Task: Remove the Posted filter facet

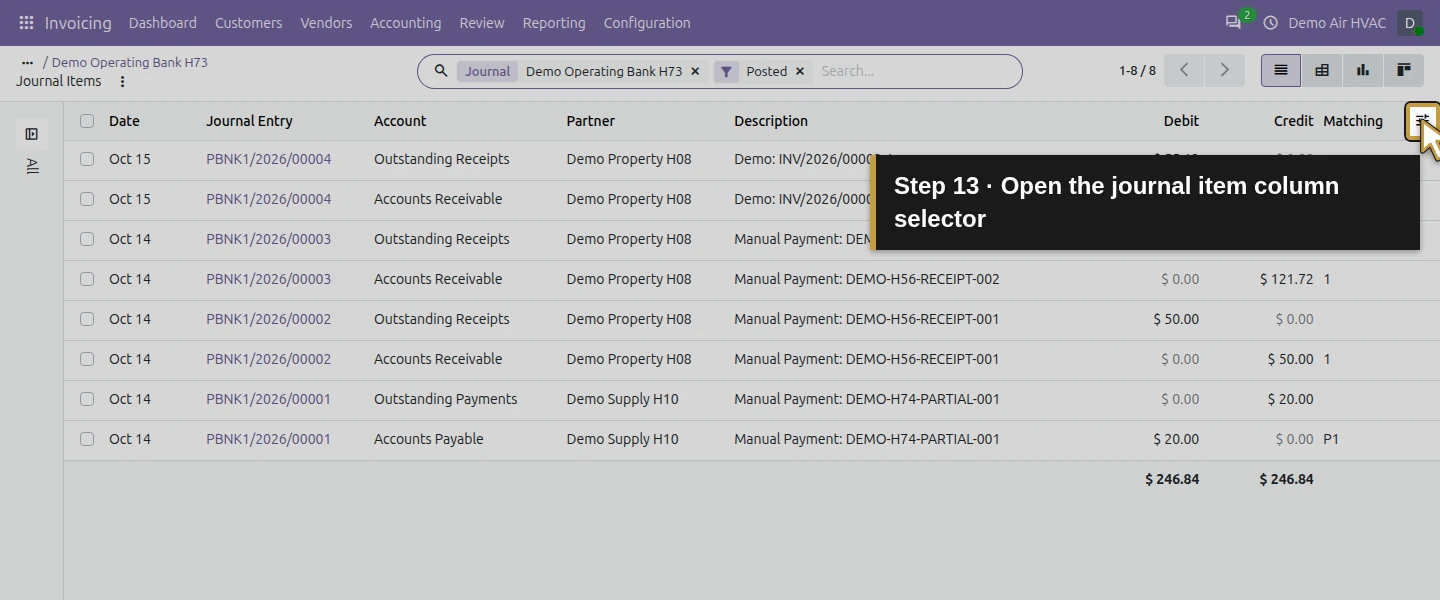Action: coord(800,71)
